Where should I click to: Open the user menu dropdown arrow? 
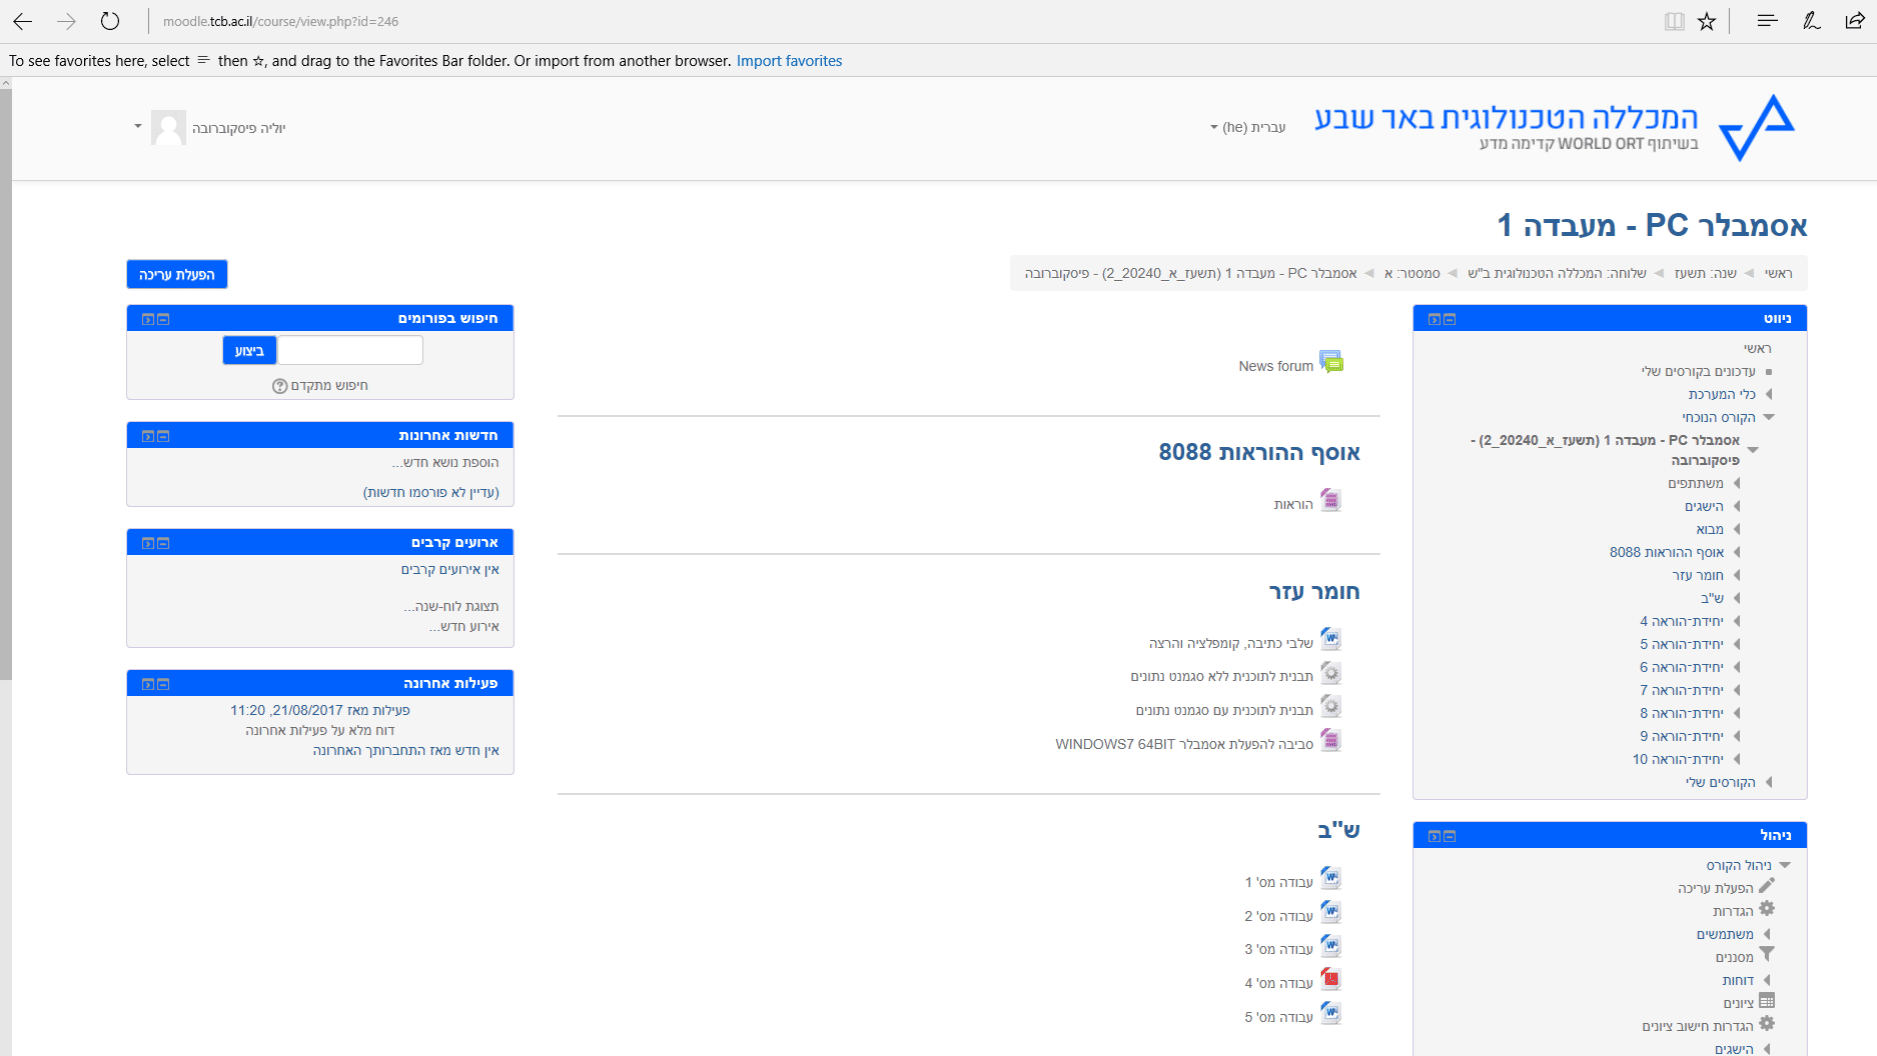tap(138, 127)
